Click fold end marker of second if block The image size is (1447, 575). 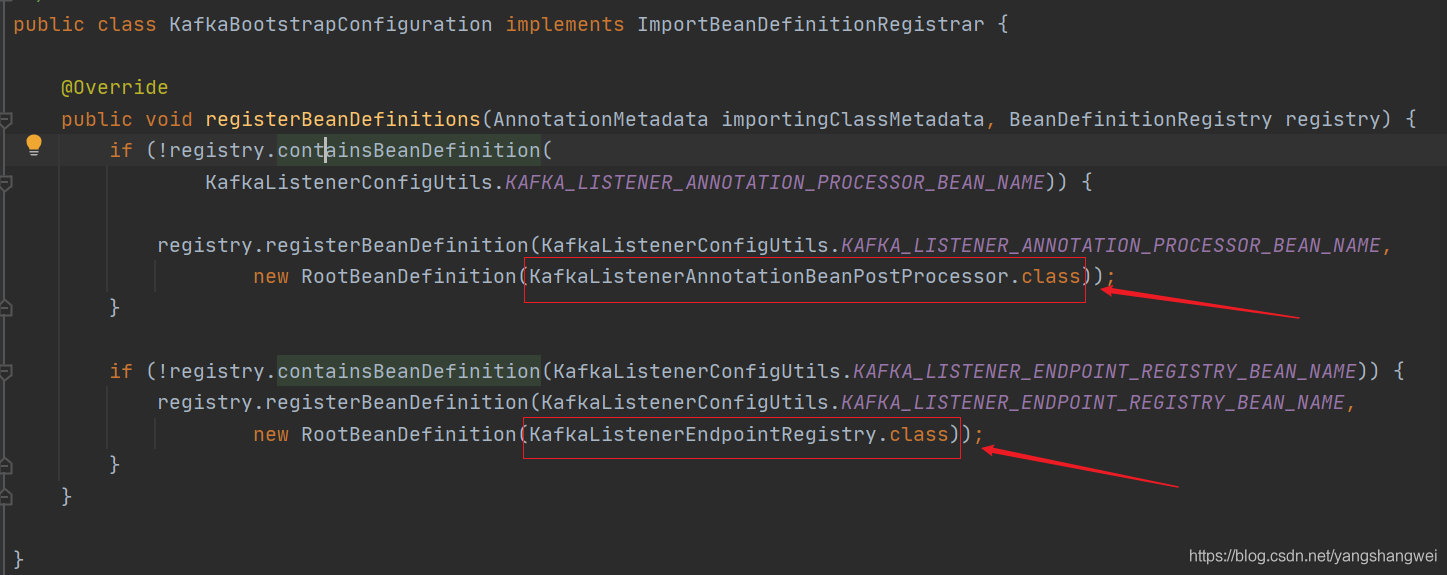(5, 465)
